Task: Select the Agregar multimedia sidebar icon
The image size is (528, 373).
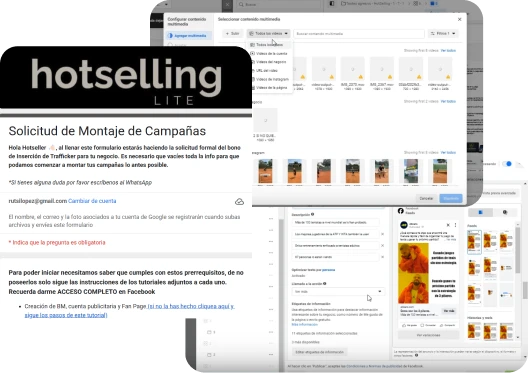Action: [x=170, y=35]
